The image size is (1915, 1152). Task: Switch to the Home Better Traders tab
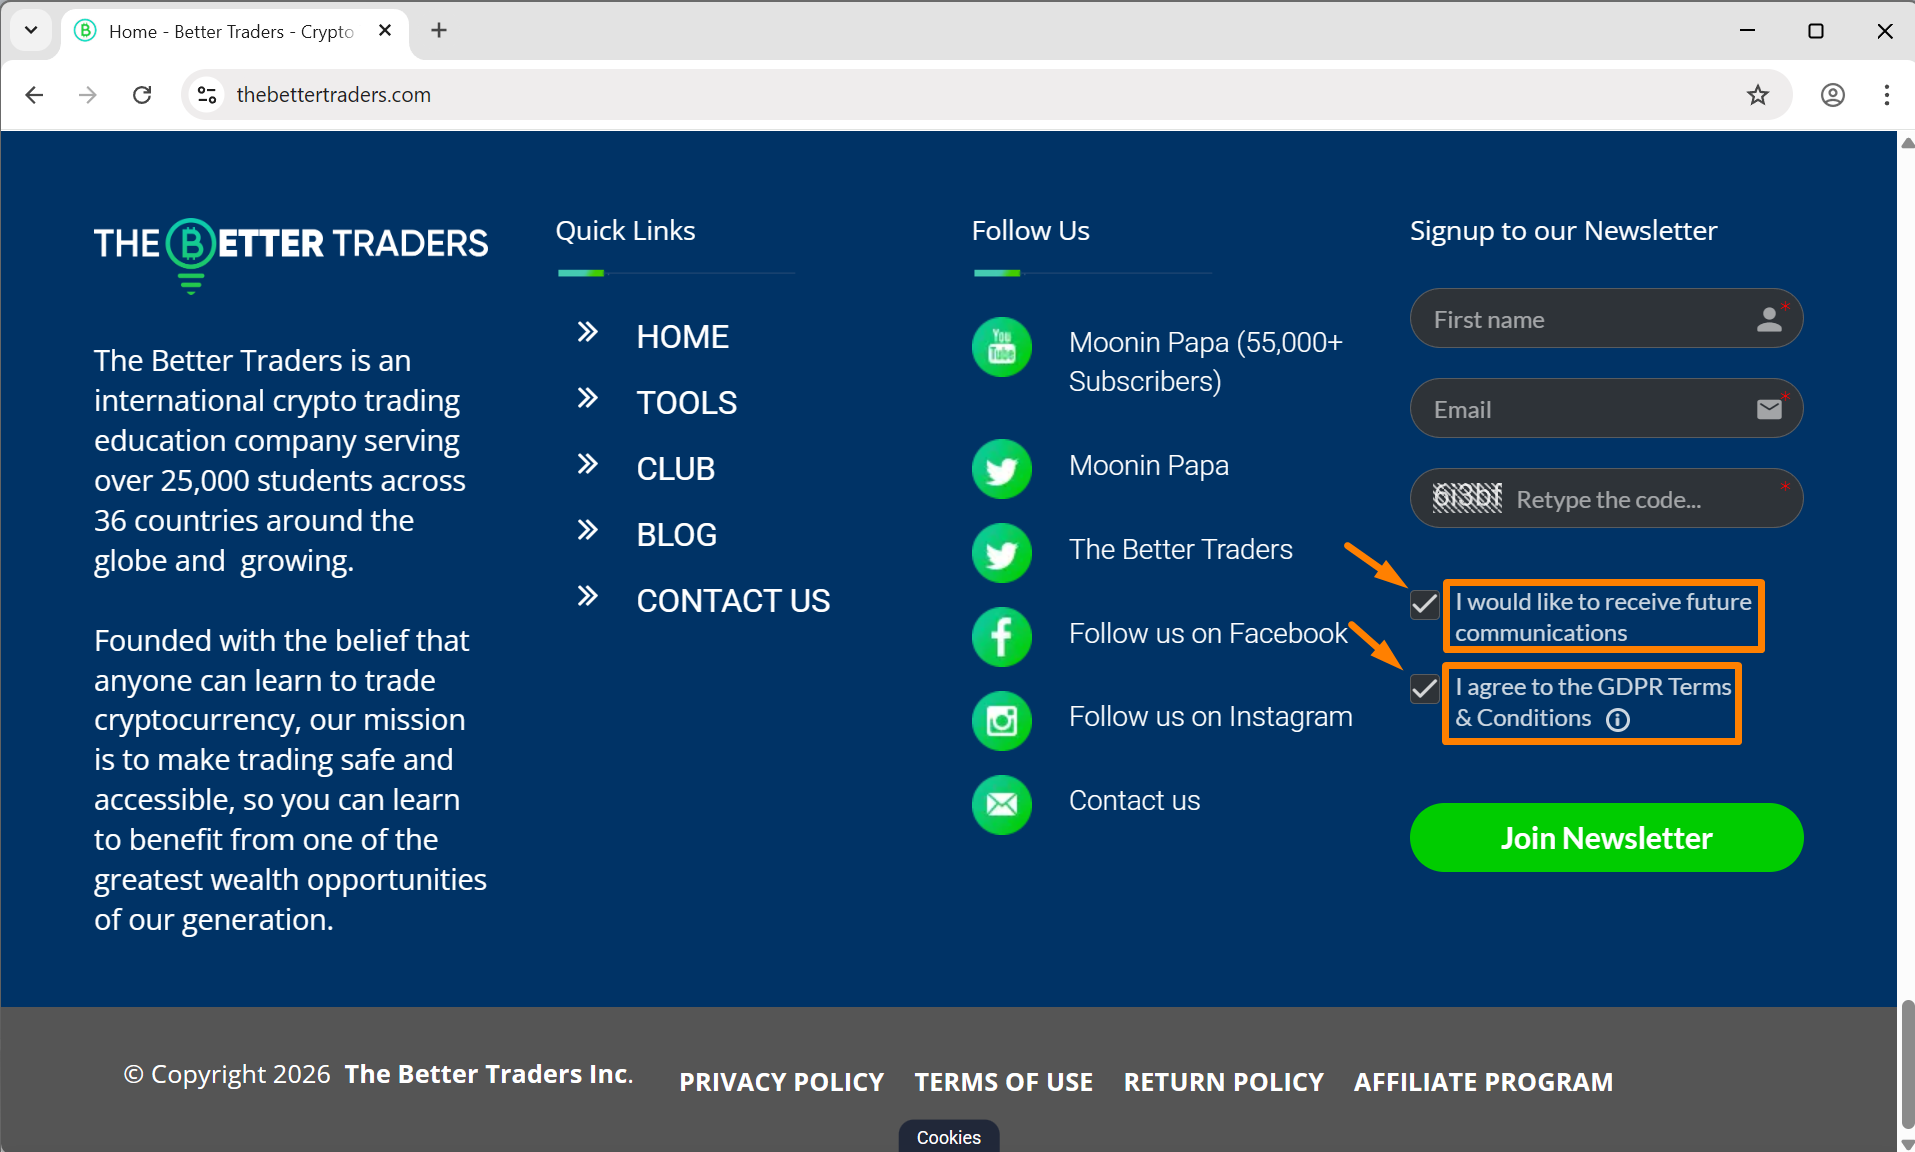[220, 31]
